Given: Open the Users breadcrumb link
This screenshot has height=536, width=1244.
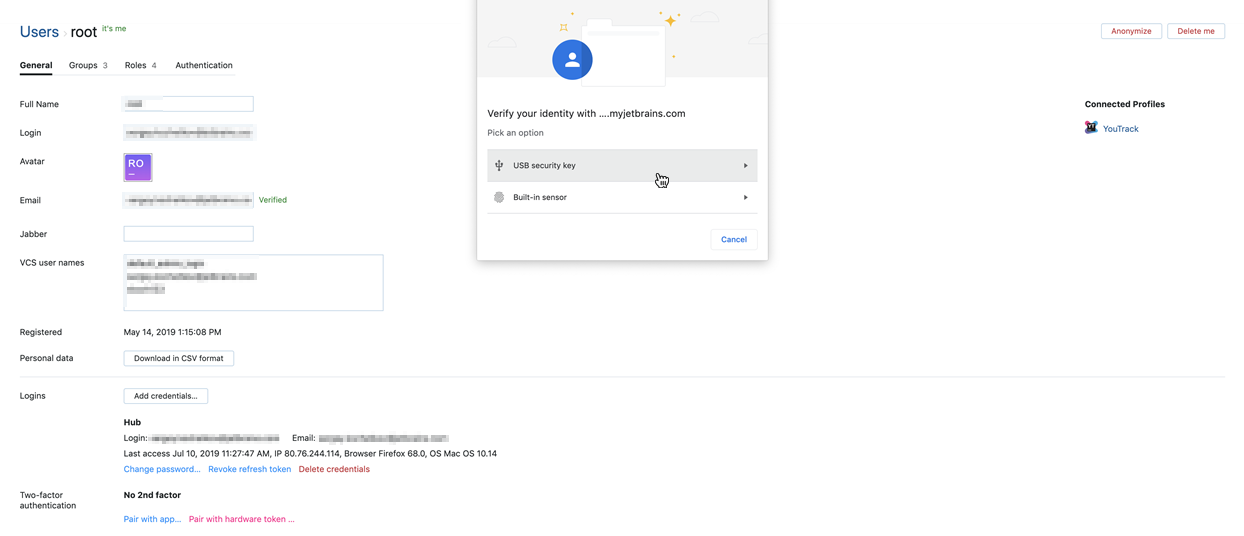Looking at the screenshot, I should tap(40, 32).
